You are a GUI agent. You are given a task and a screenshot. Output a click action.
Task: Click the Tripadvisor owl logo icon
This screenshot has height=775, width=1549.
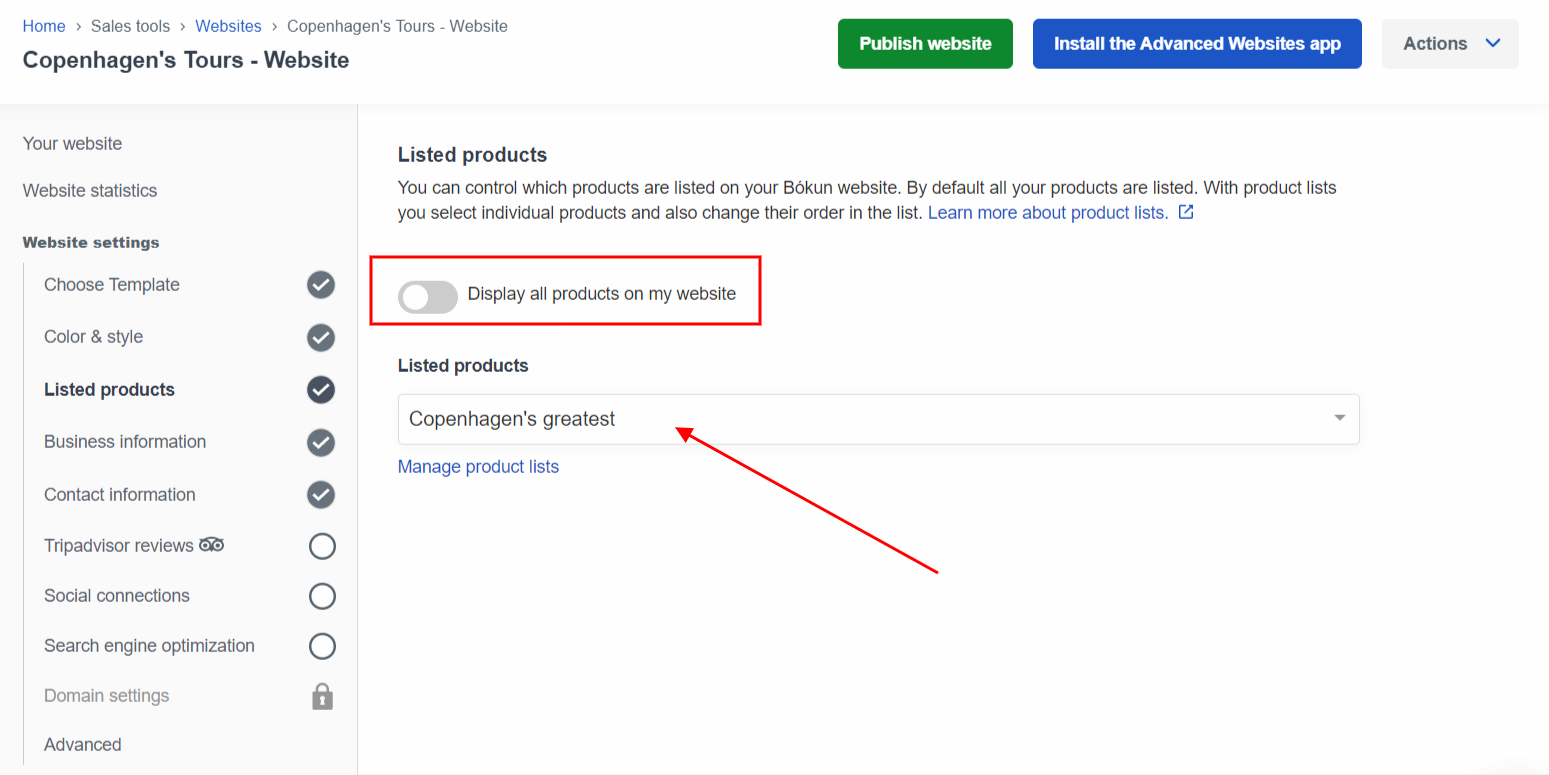point(211,545)
